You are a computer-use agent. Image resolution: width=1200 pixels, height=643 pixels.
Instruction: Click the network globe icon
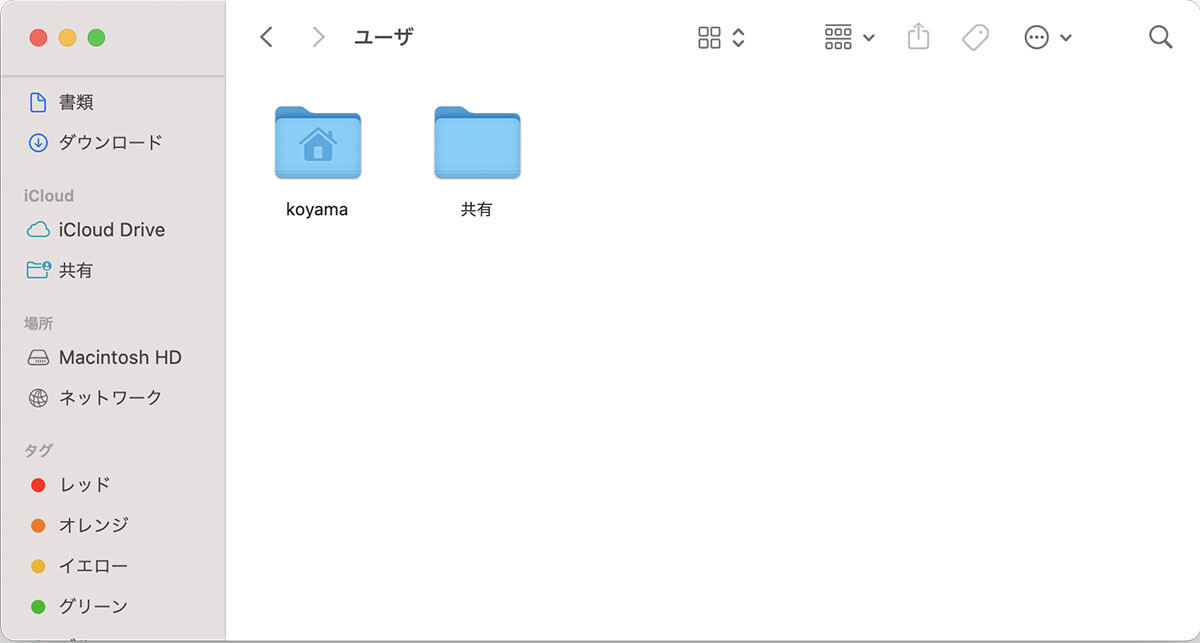38,398
